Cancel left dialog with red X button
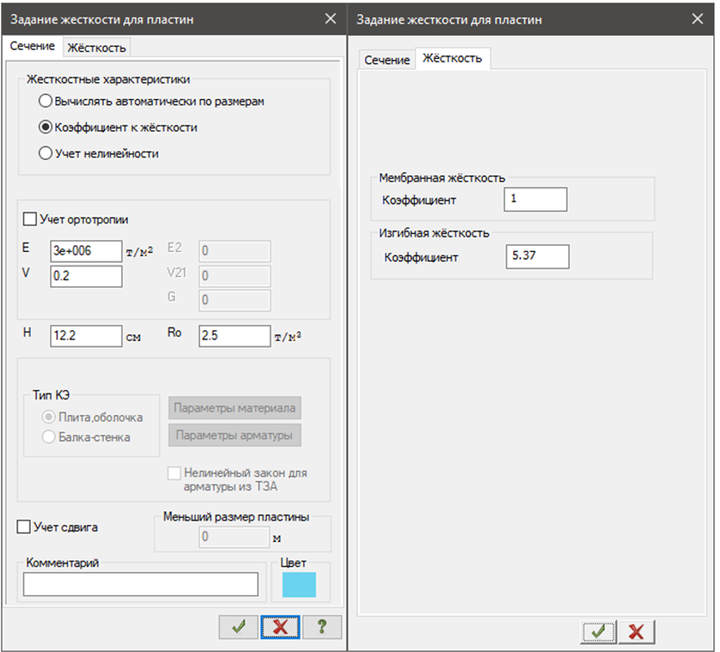The height and width of the screenshot is (652, 720). (281, 626)
